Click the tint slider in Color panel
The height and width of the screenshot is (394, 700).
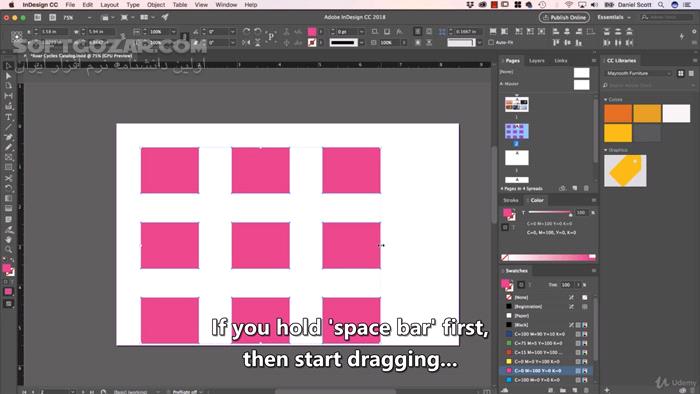(x=549, y=212)
